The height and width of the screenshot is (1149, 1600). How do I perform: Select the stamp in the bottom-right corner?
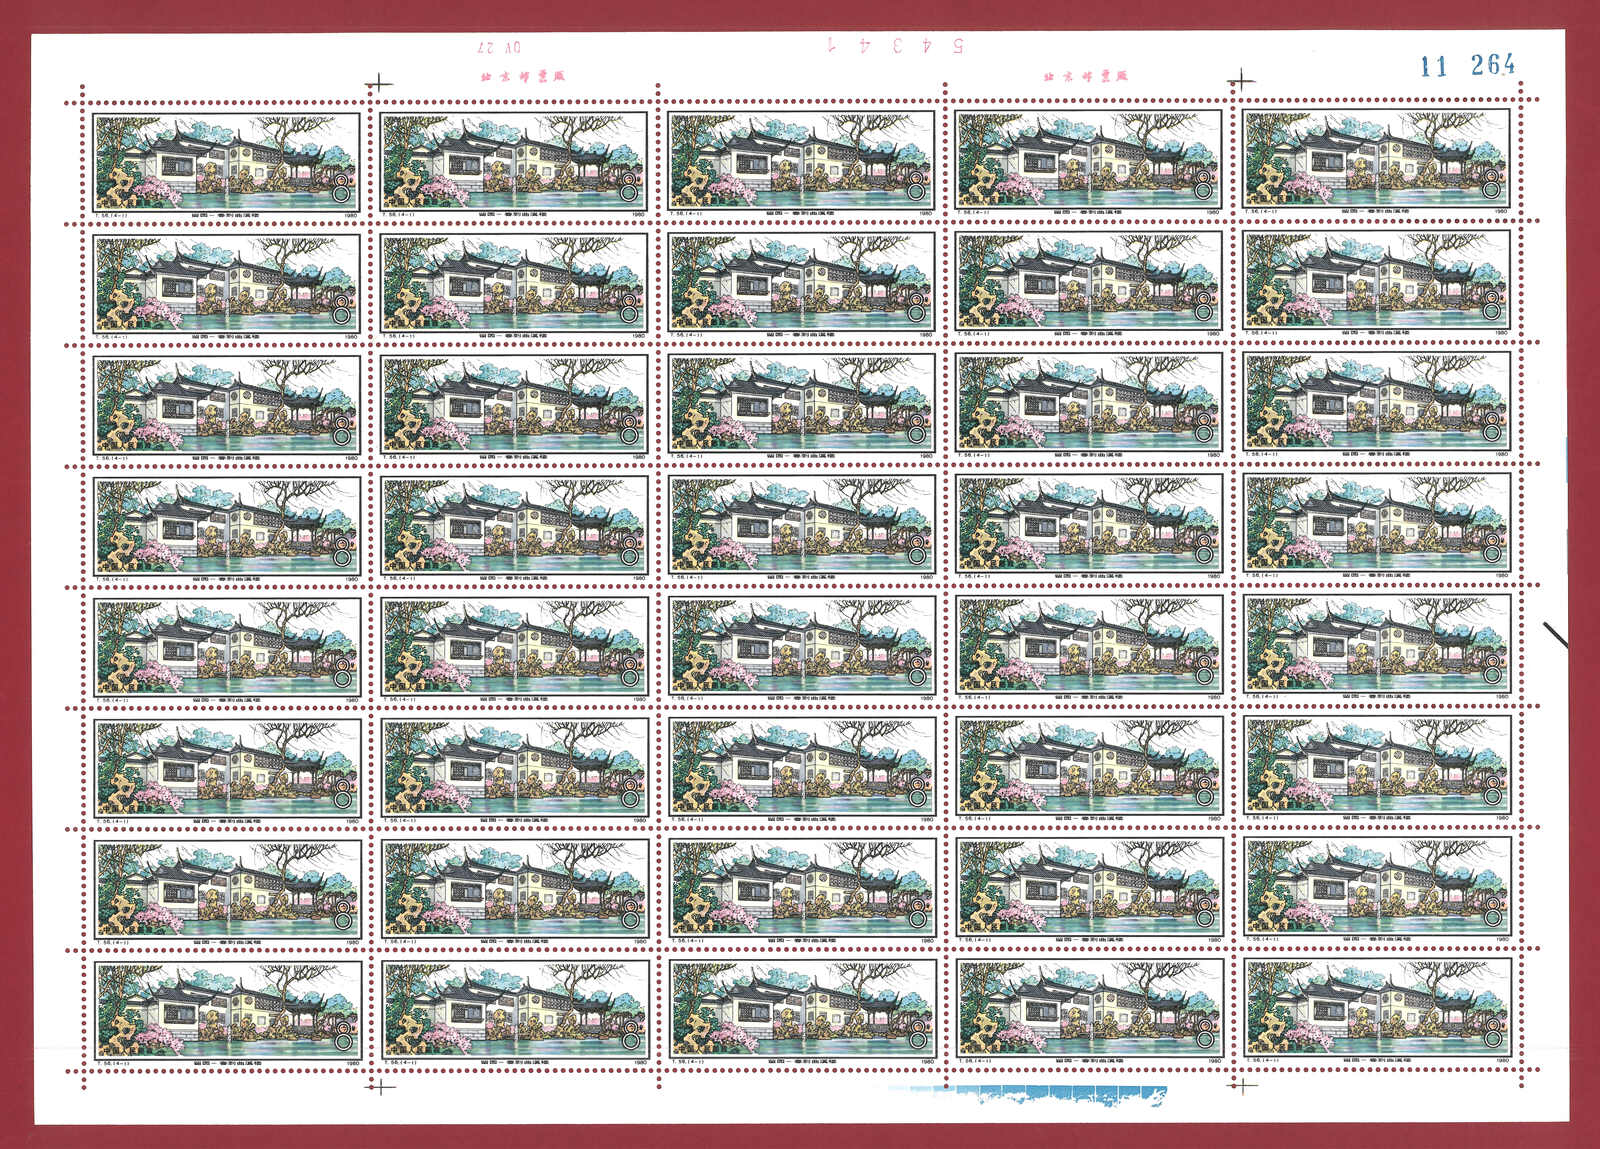(x=1378, y=1008)
